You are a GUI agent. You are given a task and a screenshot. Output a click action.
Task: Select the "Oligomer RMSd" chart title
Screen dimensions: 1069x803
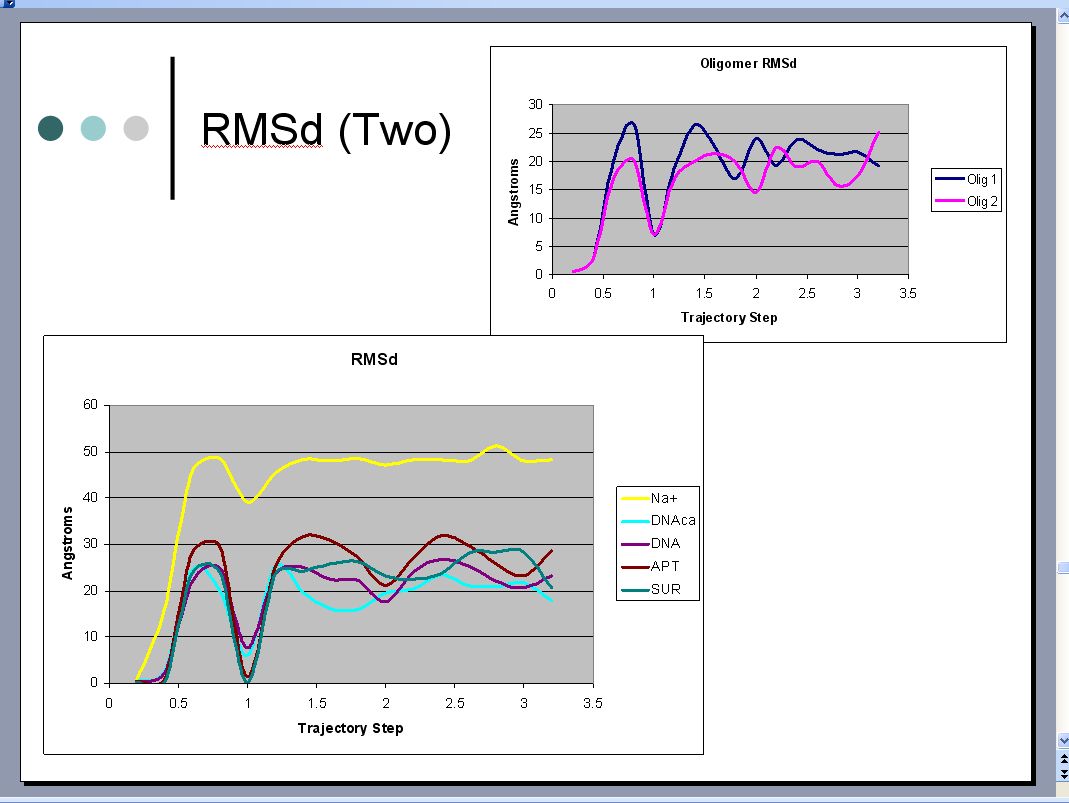(748, 64)
